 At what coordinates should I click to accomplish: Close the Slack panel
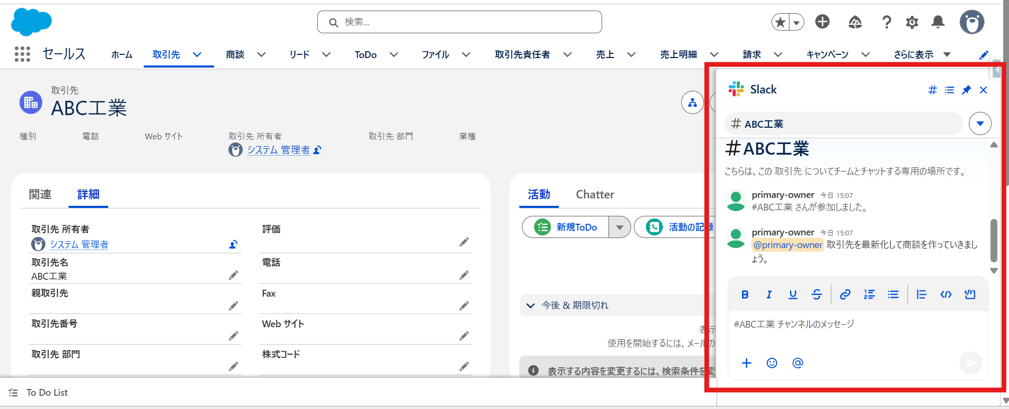click(x=983, y=90)
